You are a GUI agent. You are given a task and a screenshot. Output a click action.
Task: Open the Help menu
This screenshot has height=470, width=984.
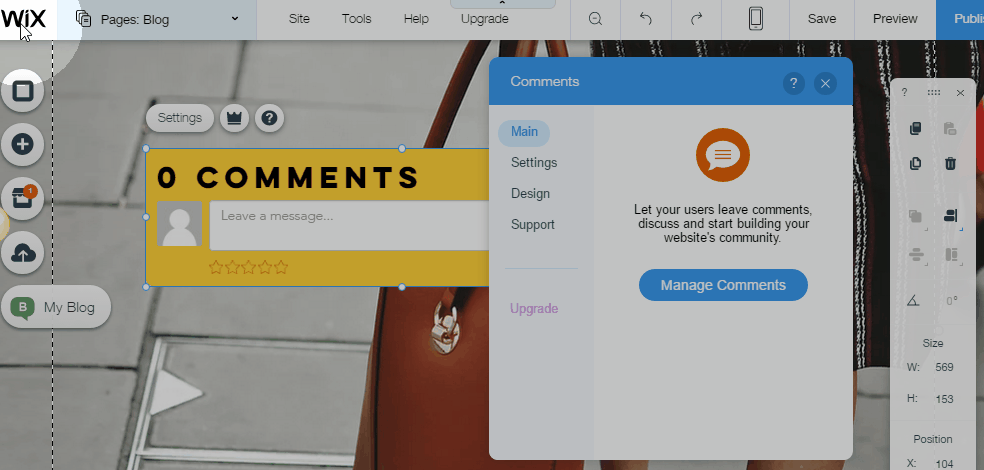(416, 19)
